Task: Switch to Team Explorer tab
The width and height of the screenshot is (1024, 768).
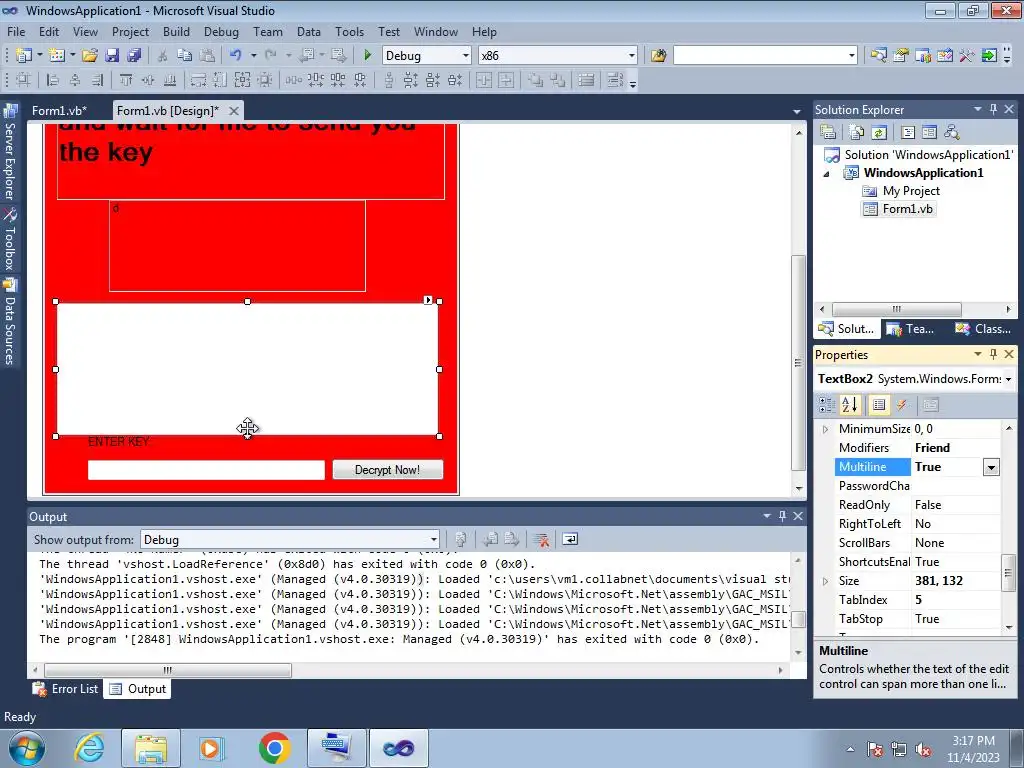Action: click(911, 328)
